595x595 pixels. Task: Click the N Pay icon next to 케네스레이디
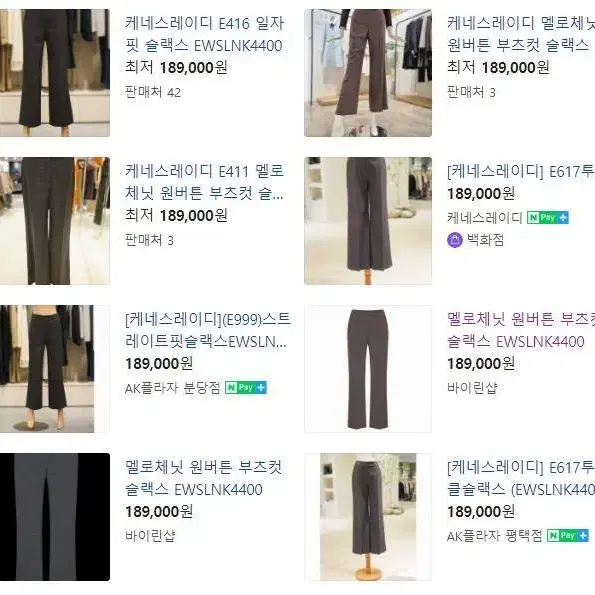point(548,217)
